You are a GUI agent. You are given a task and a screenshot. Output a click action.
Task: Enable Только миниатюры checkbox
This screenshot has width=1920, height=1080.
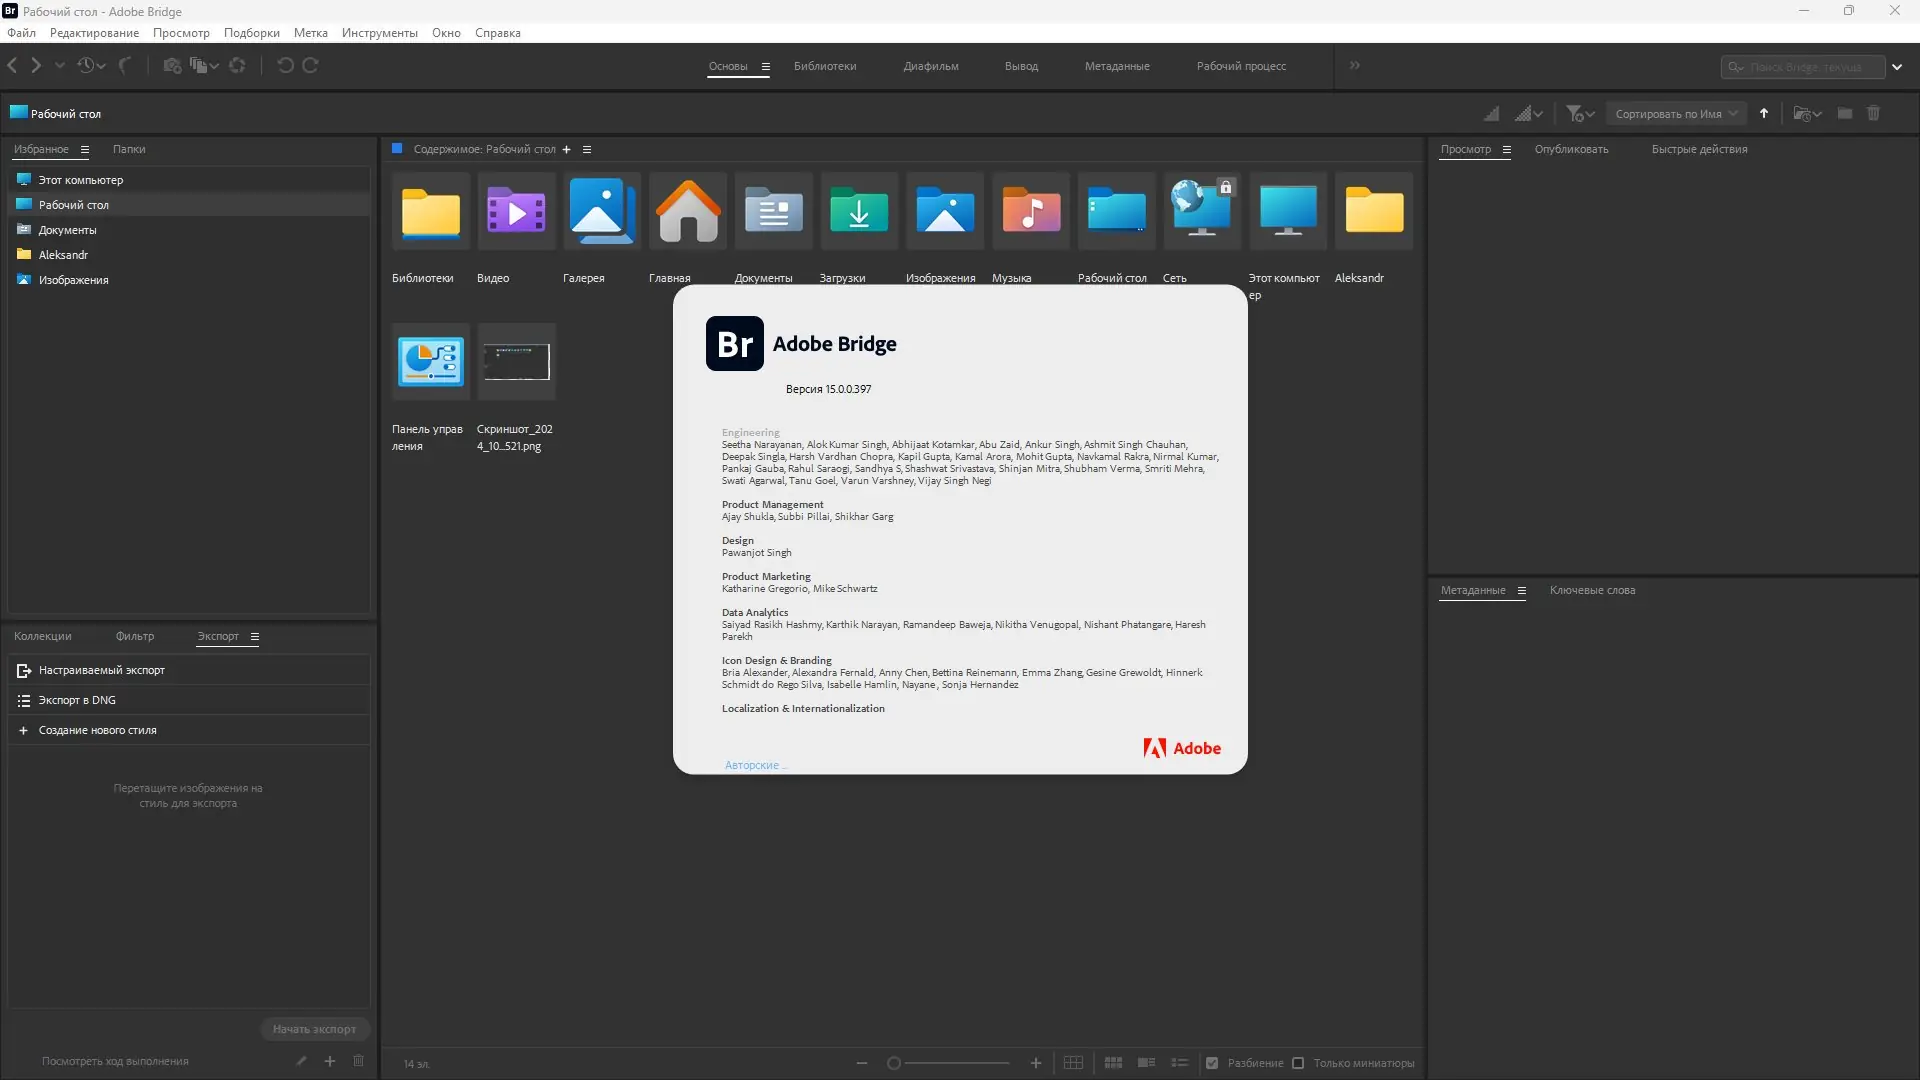point(1298,1063)
